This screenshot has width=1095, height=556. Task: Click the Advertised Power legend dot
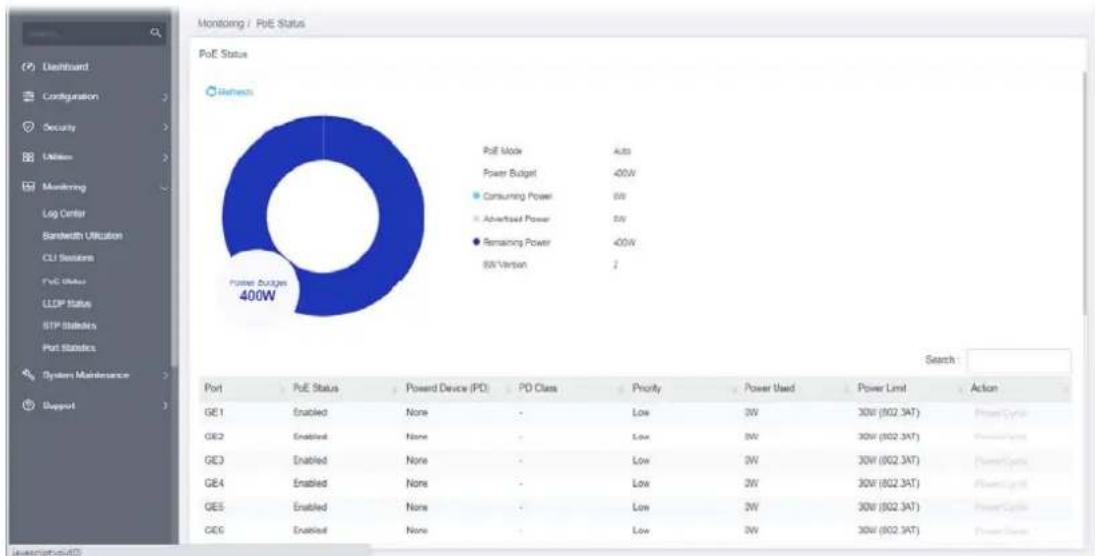[475, 219]
